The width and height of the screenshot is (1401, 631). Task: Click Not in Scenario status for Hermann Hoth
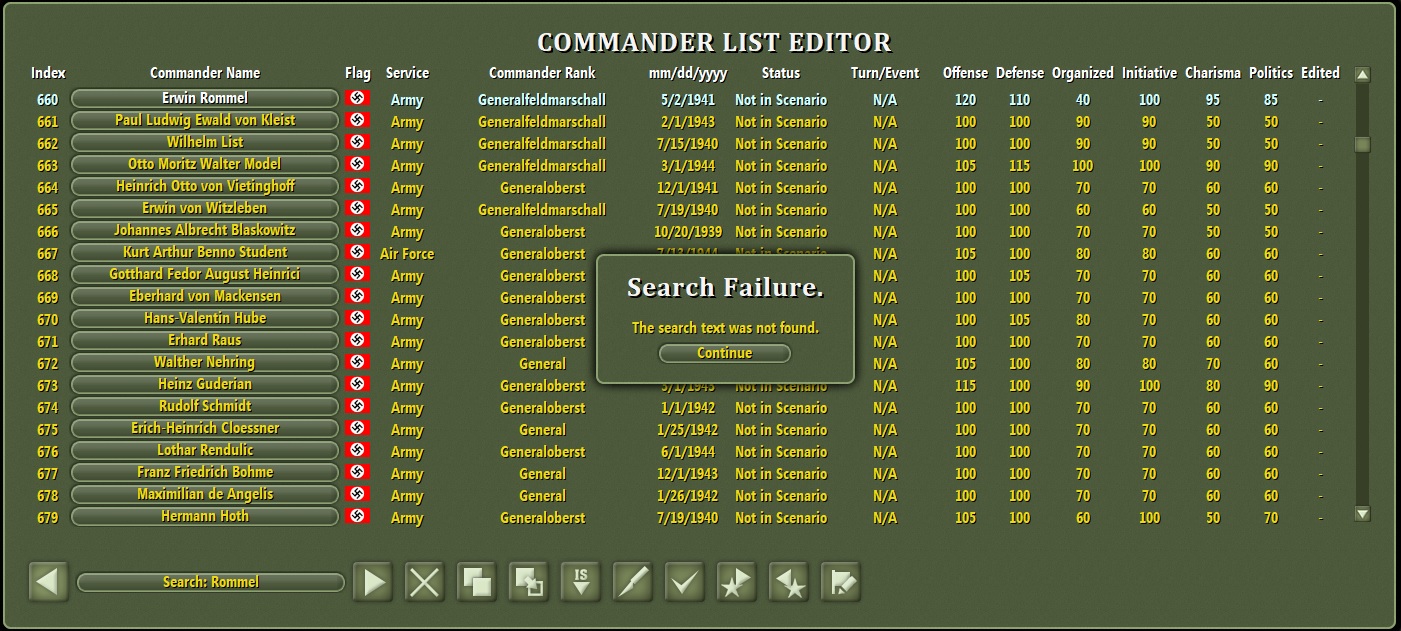(x=781, y=518)
